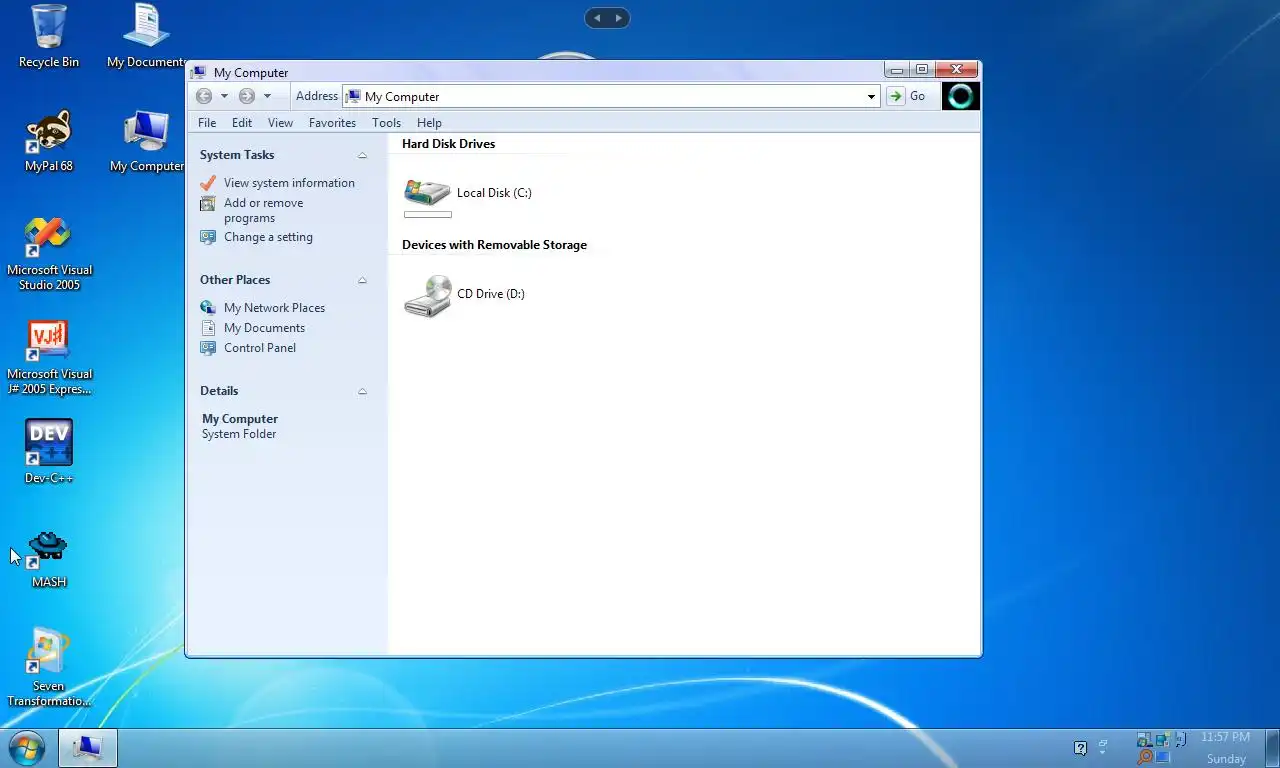Click the Show Desktop strip at taskbar end

click(x=1270, y=748)
